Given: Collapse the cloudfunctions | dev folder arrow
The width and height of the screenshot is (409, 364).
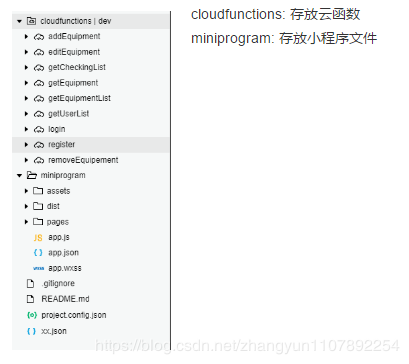Looking at the screenshot, I should coord(19,21).
